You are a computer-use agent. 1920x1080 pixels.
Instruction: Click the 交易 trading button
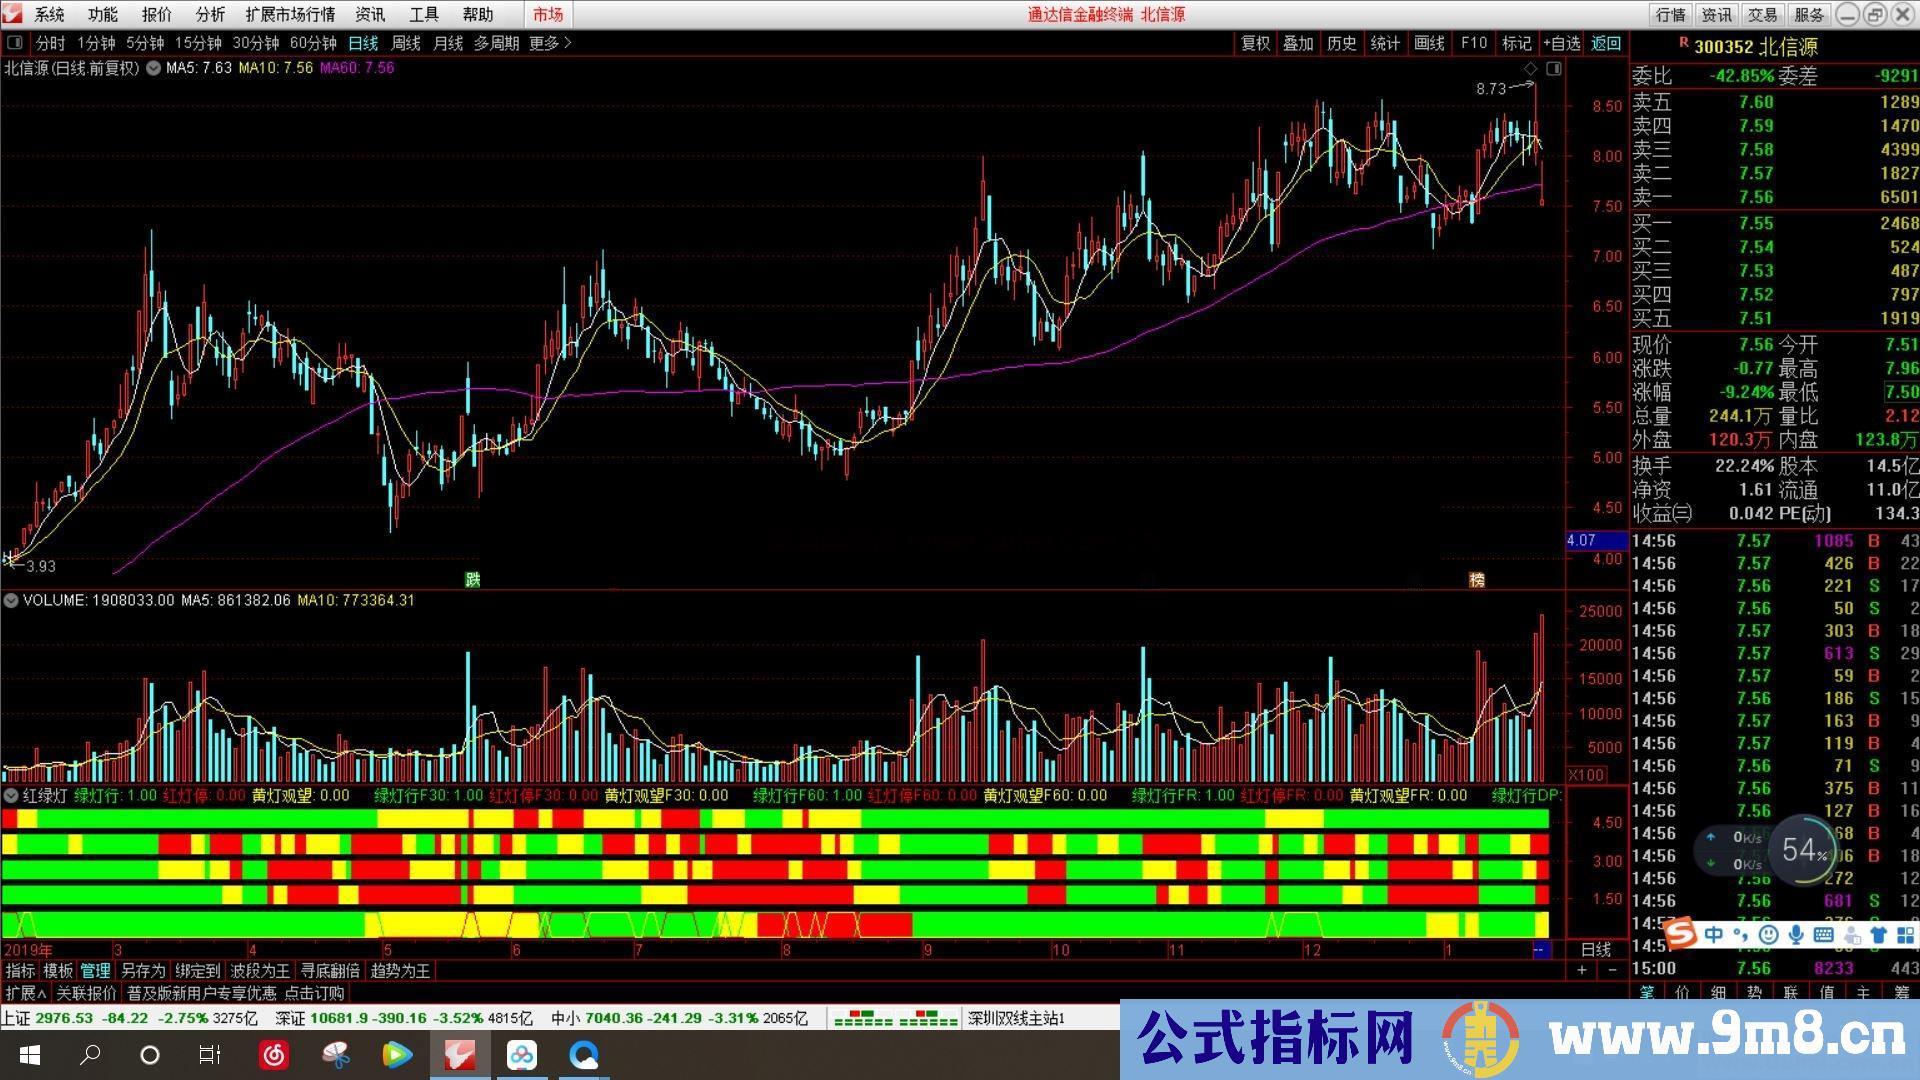1762,14
